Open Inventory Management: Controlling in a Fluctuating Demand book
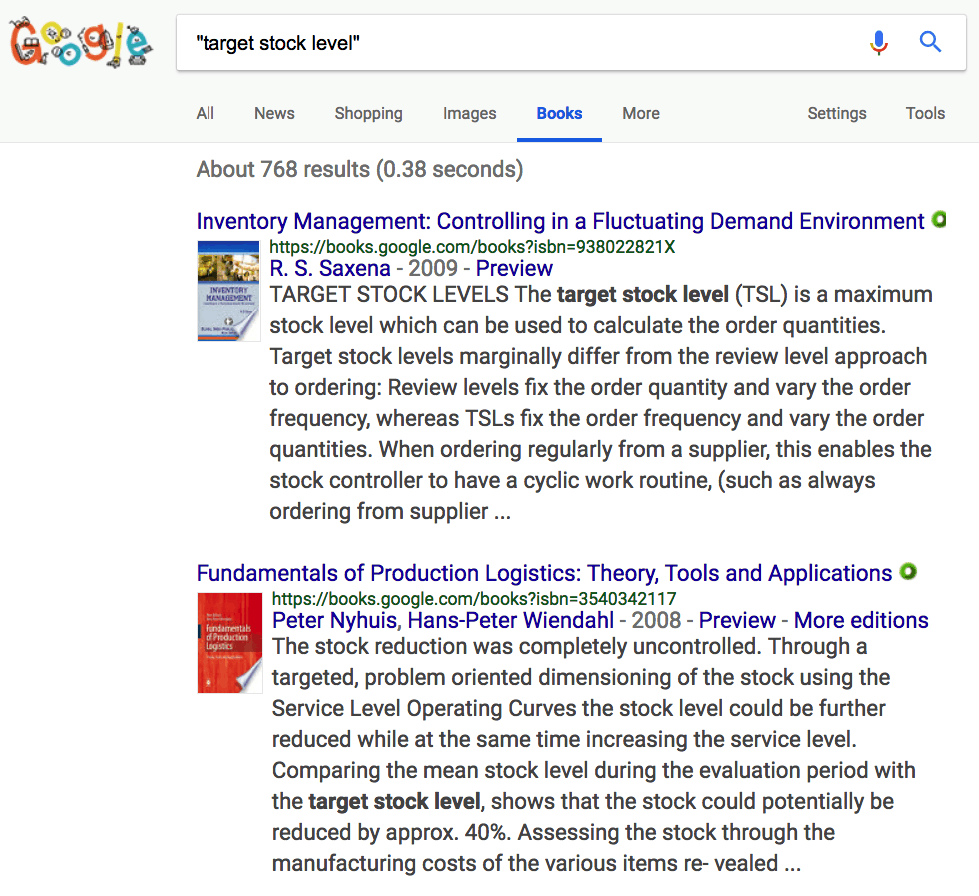Viewport: 979px width, 896px height. pos(560,222)
